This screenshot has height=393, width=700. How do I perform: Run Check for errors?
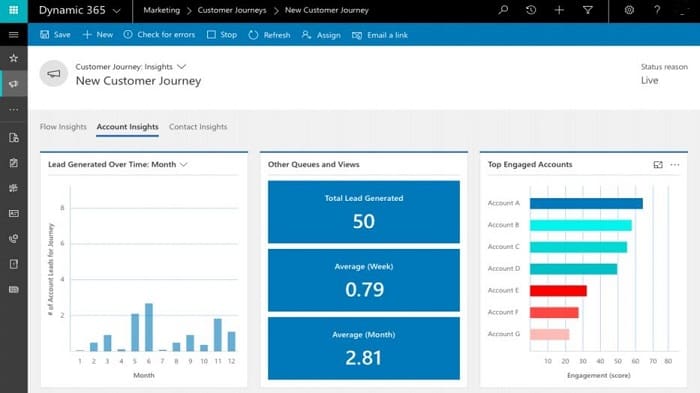point(159,34)
